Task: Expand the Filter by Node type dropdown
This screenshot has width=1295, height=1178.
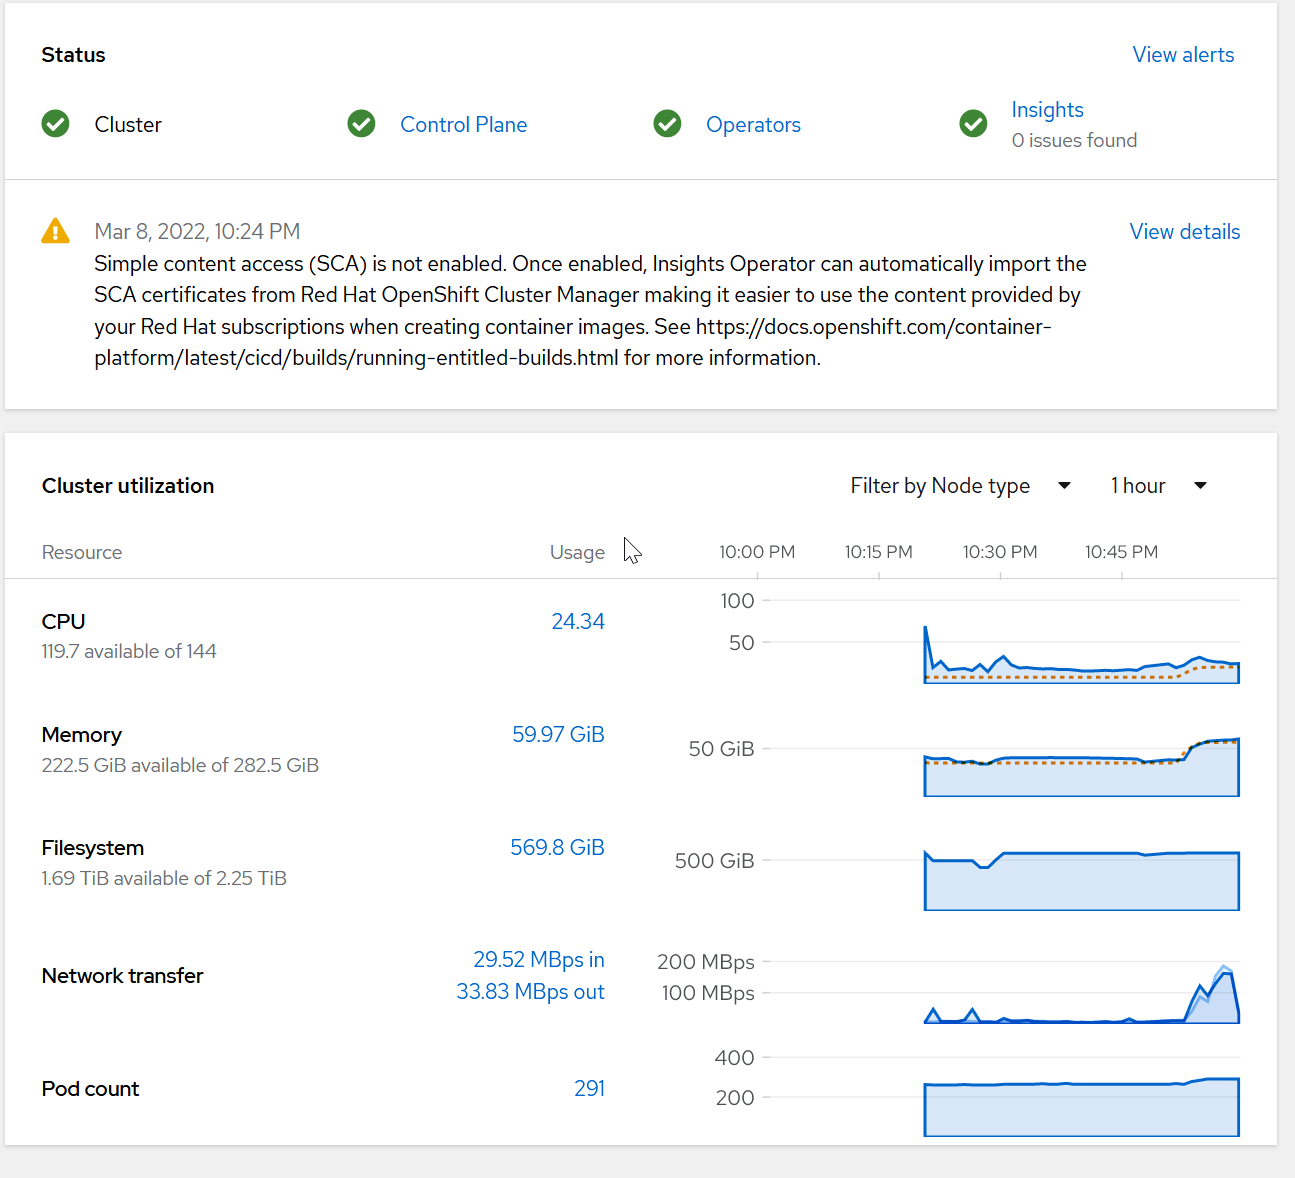Action: click(x=960, y=486)
